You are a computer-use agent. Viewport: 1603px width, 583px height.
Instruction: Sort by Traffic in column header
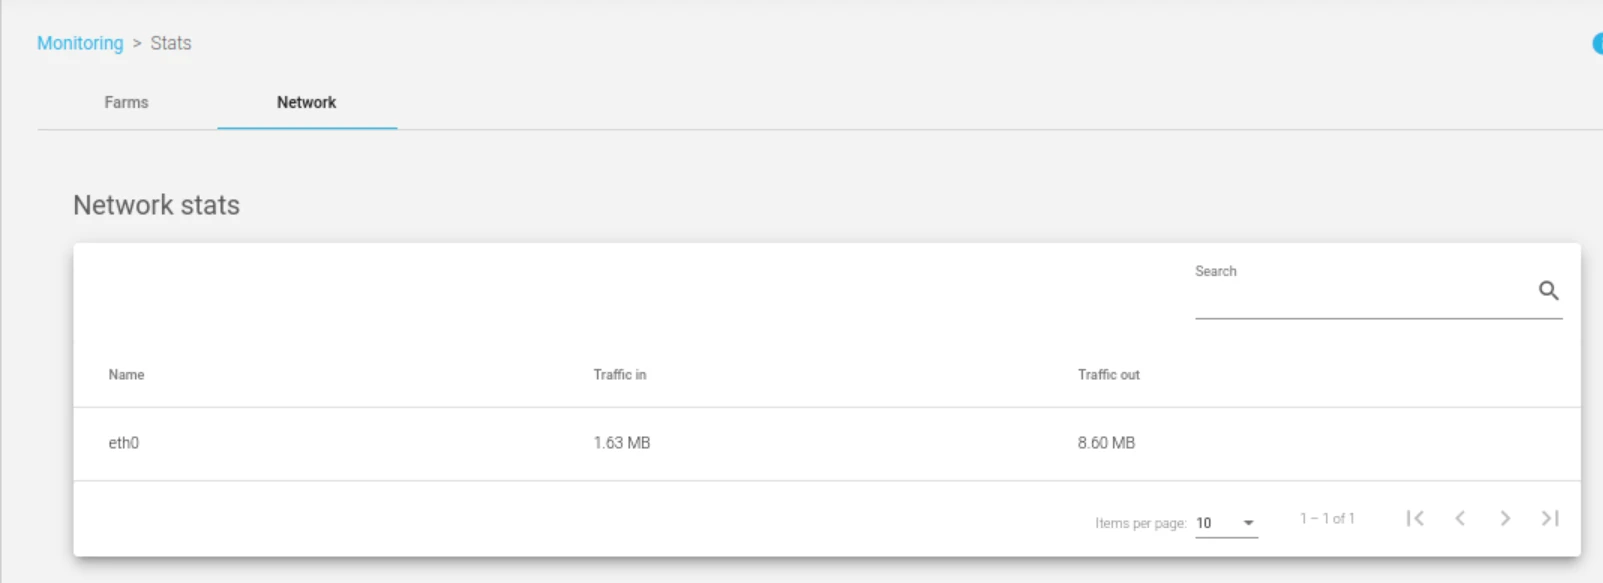[x=620, y=374]
